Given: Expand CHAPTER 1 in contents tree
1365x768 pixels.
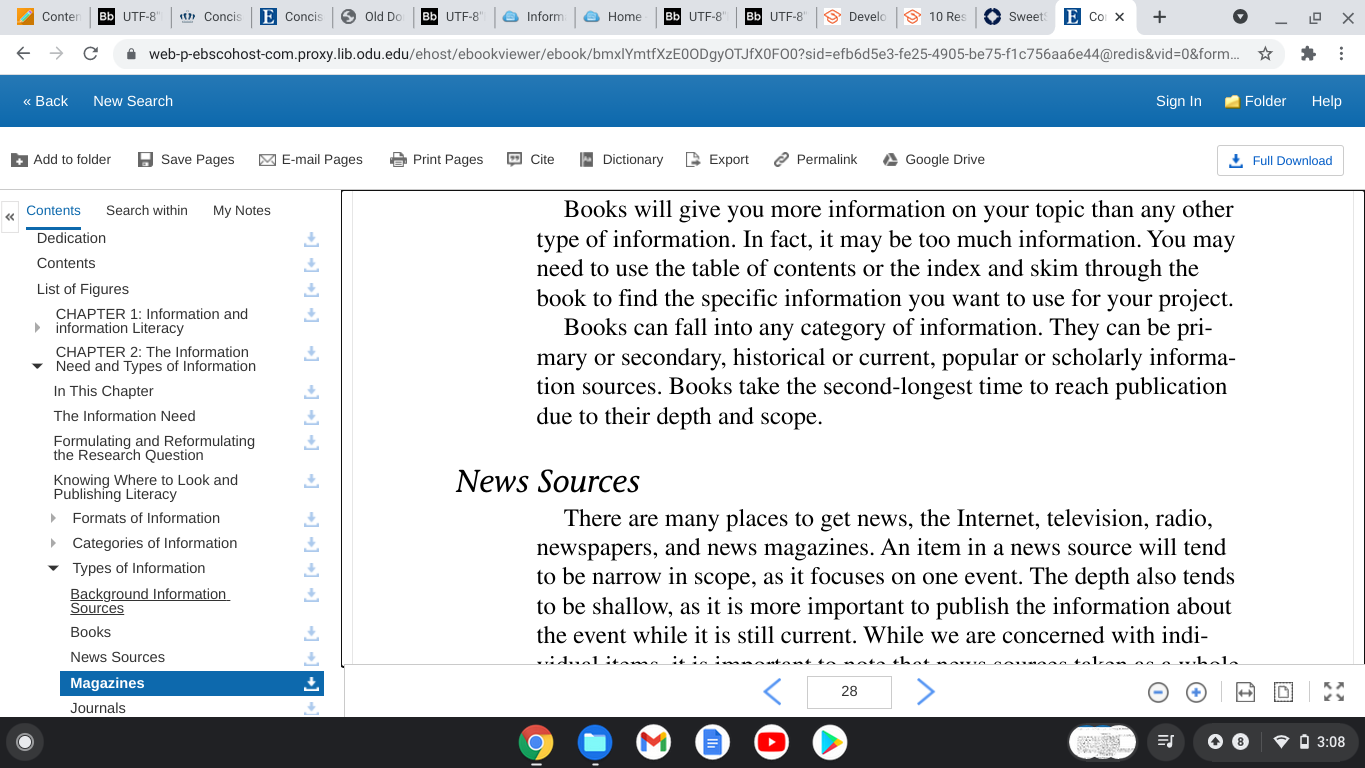Looking at the screenshot, I should click(x=37, y=328).
